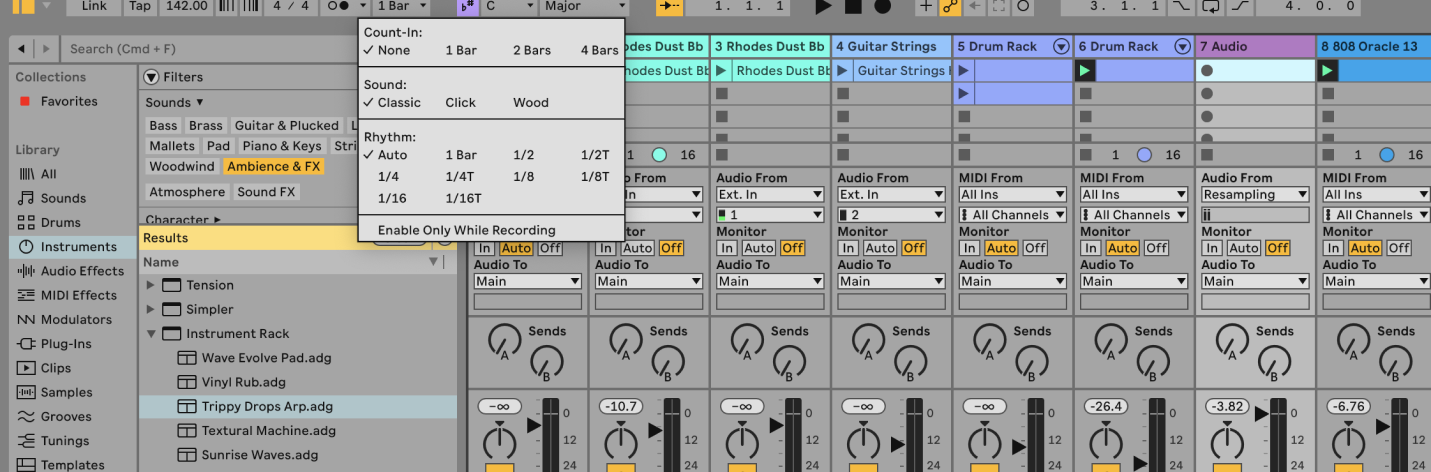Go forward with the browser's right arrow

pyautogui.click(x=46, y=48)
